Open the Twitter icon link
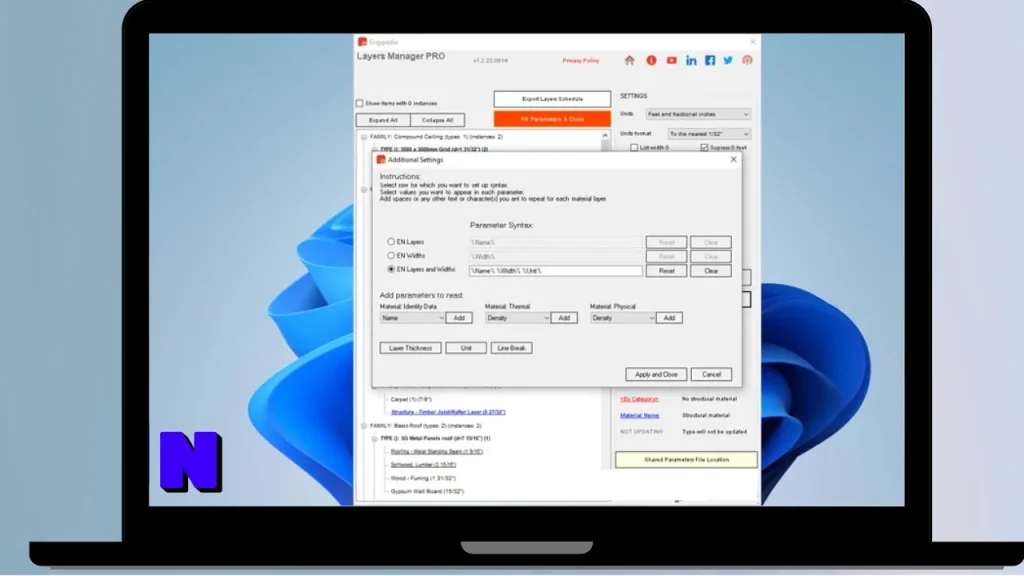The width and height of the screenshot is (1024, 576). pyautogui.click(x=728, y=60)
